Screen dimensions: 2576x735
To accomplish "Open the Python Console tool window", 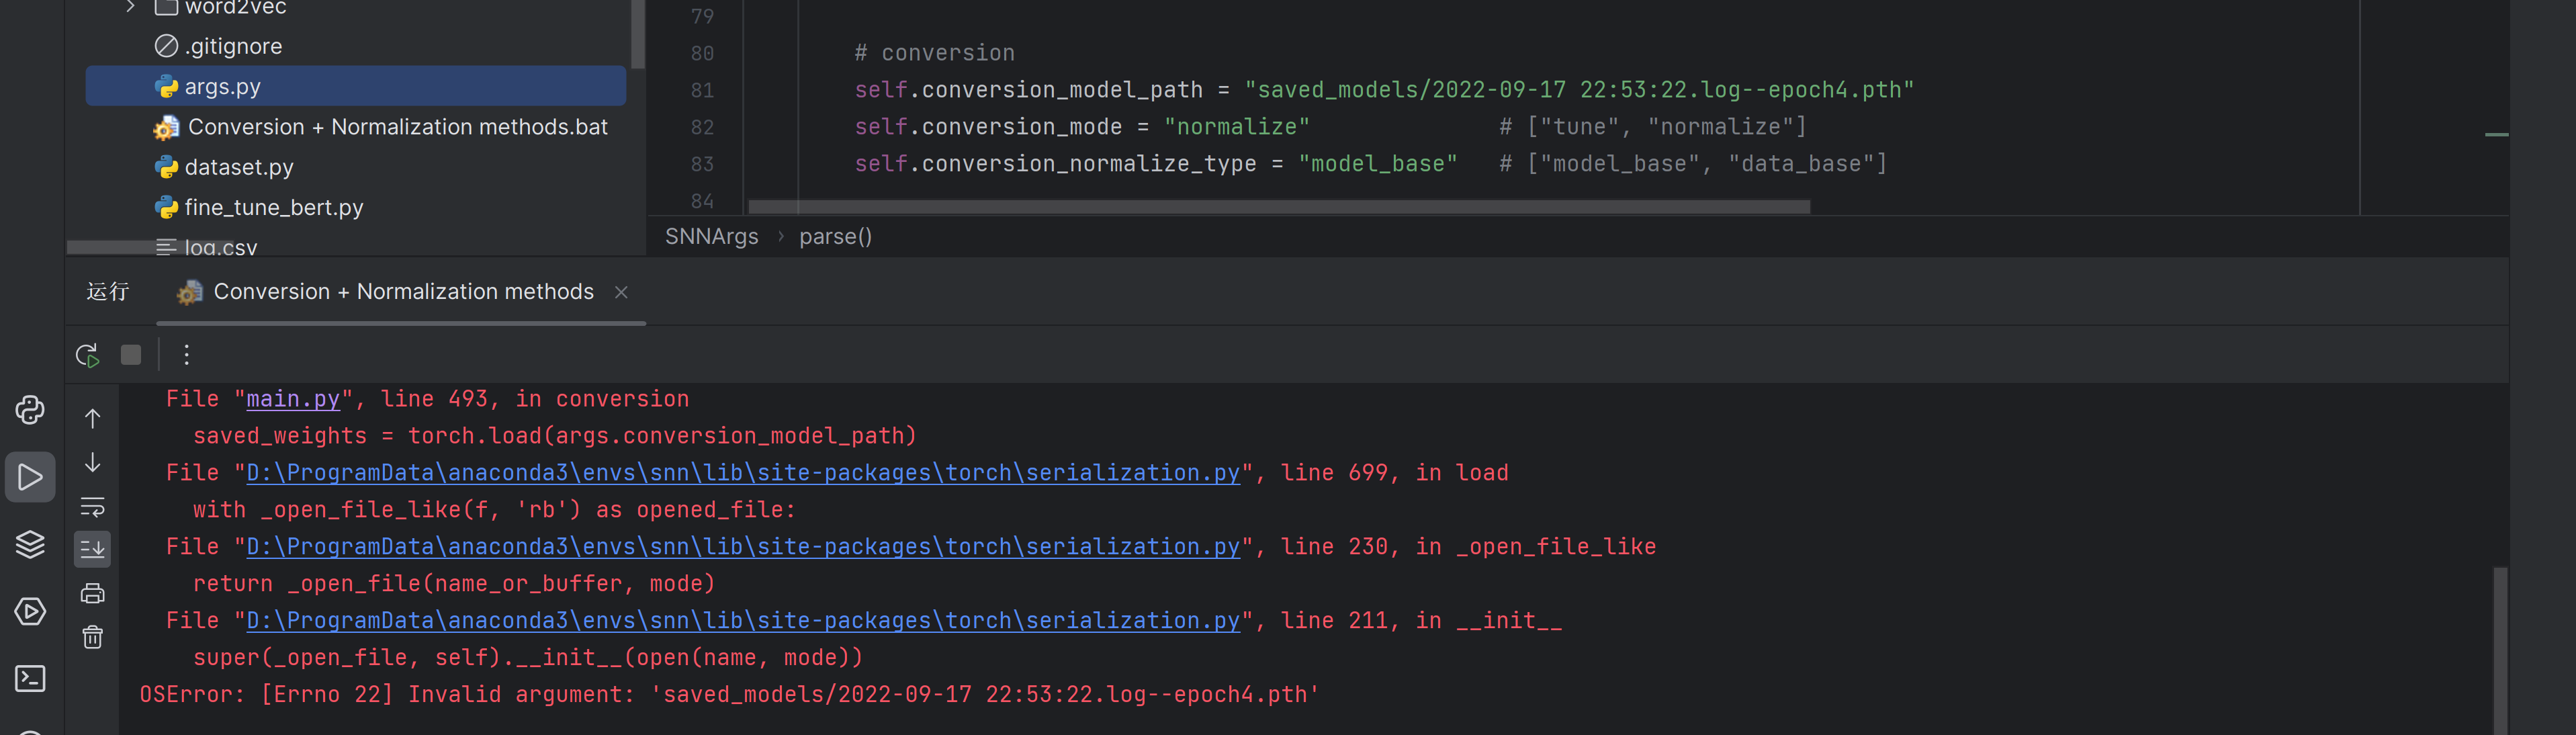I will click(x=30, y=410).
